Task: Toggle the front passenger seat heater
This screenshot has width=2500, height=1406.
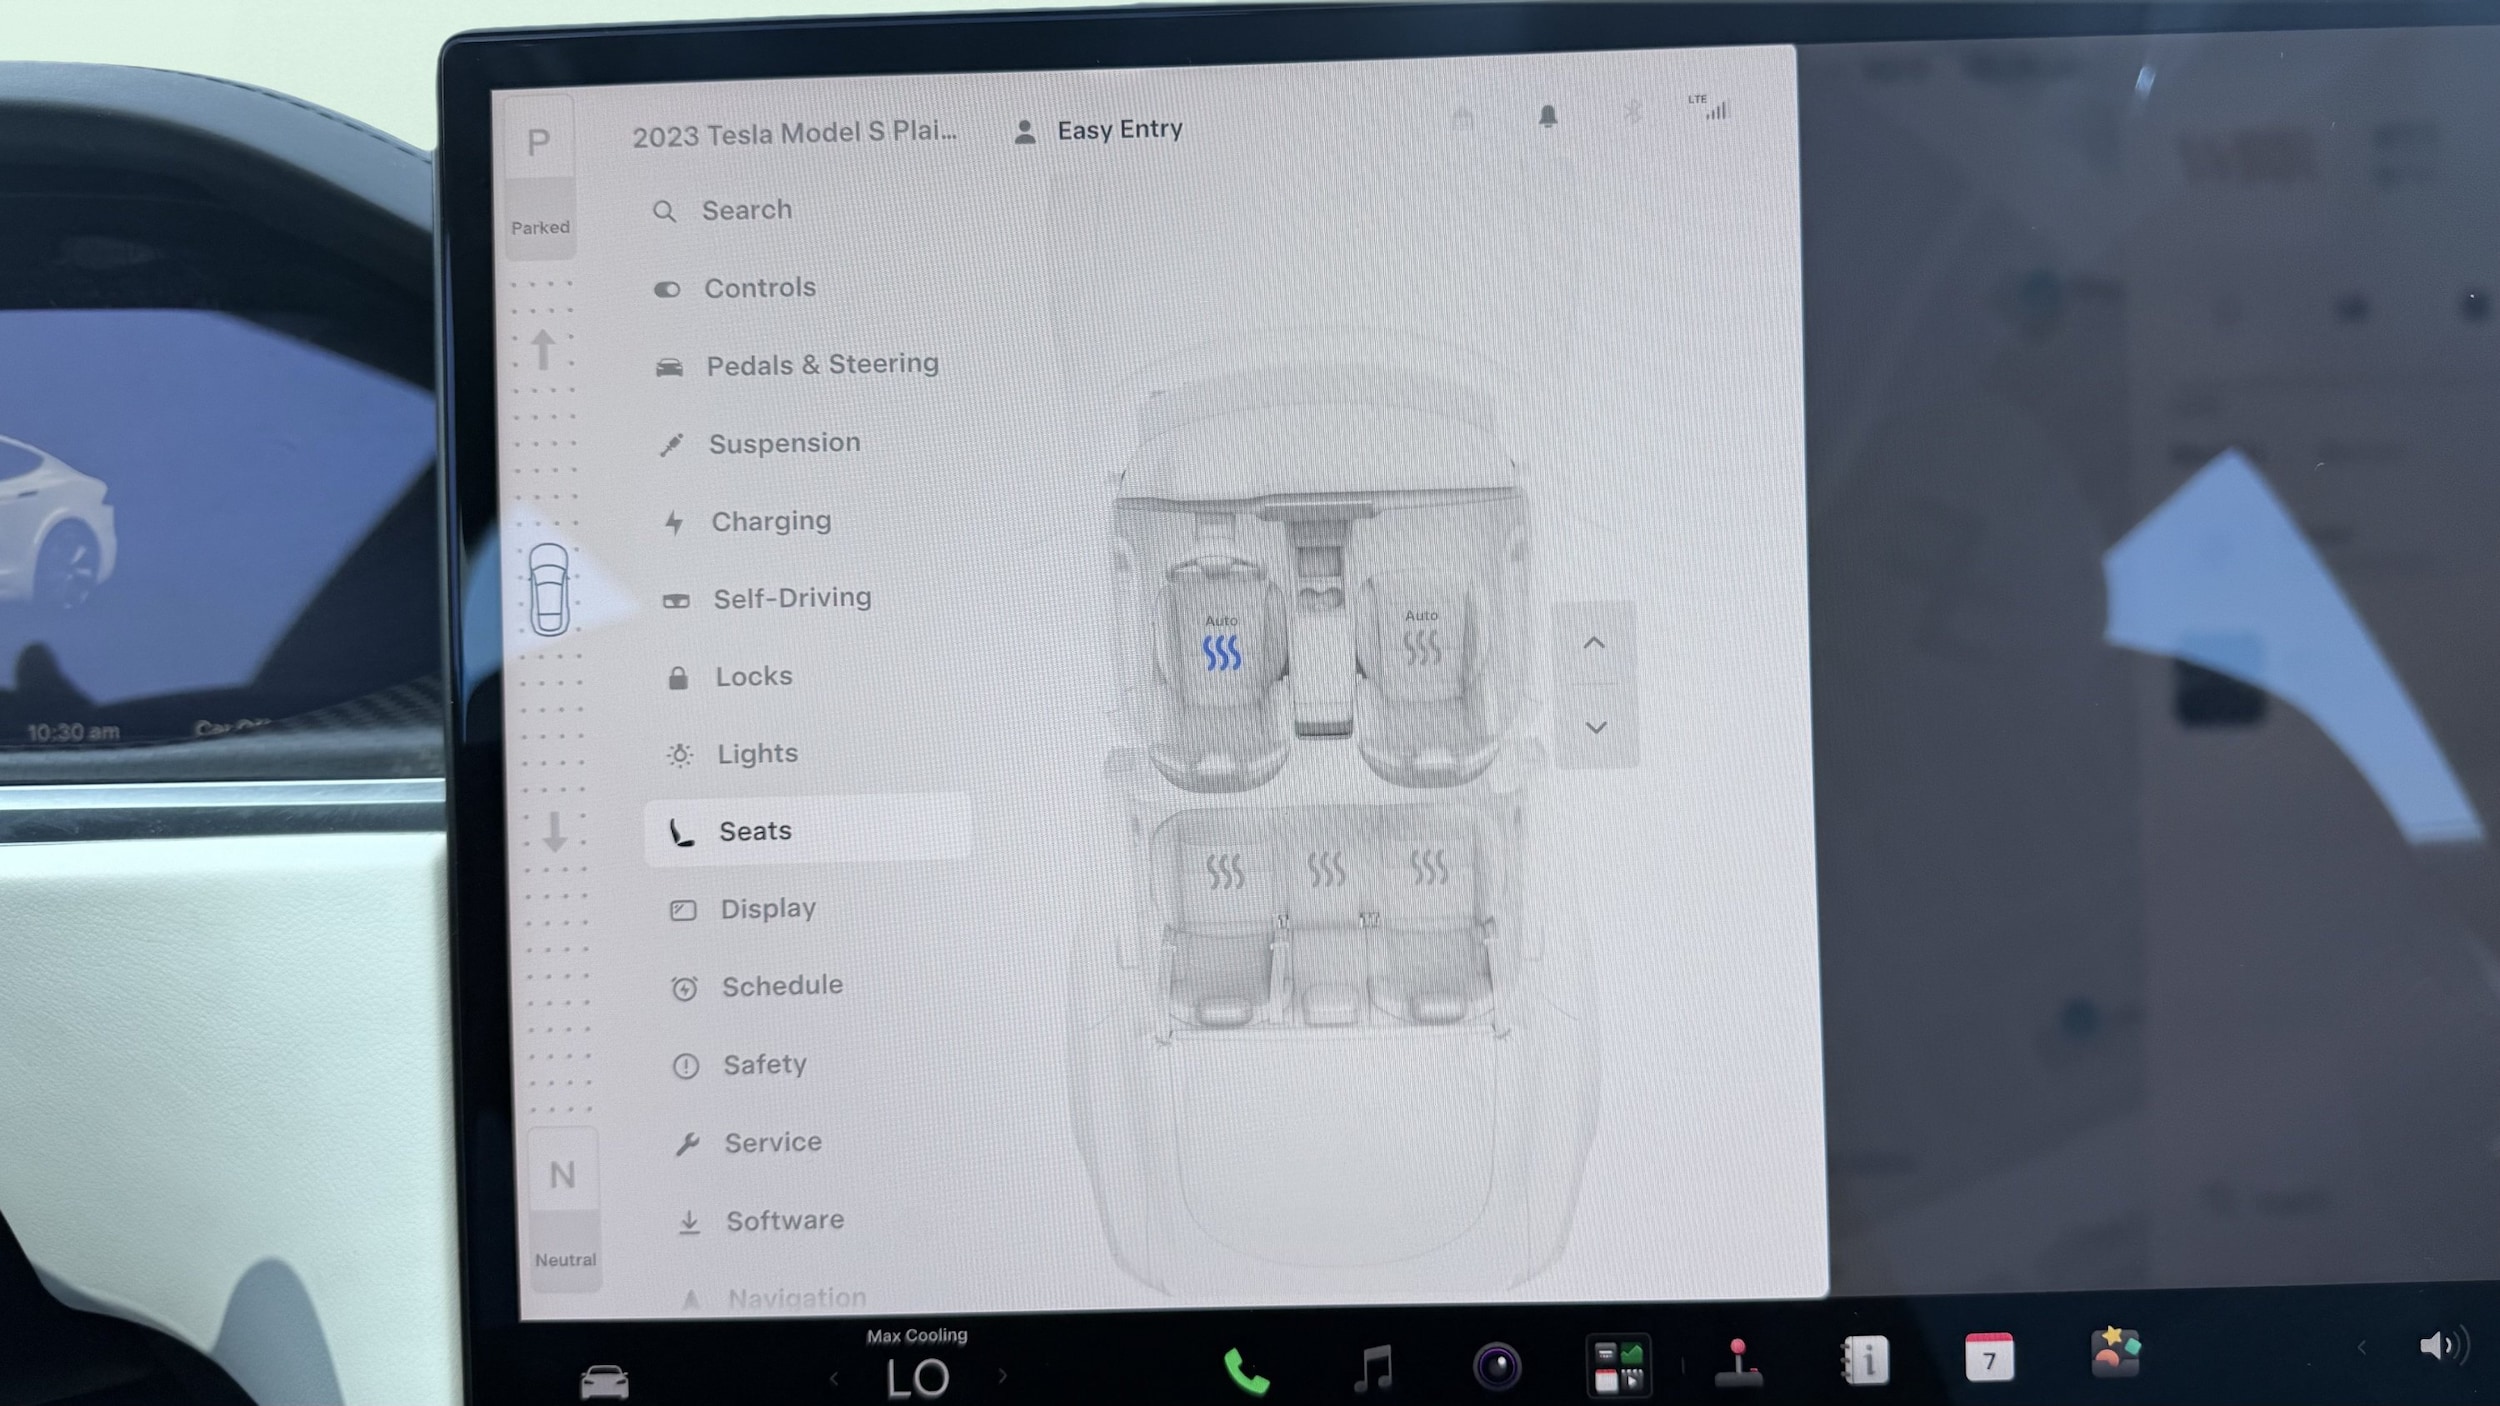Action: 1421,647
